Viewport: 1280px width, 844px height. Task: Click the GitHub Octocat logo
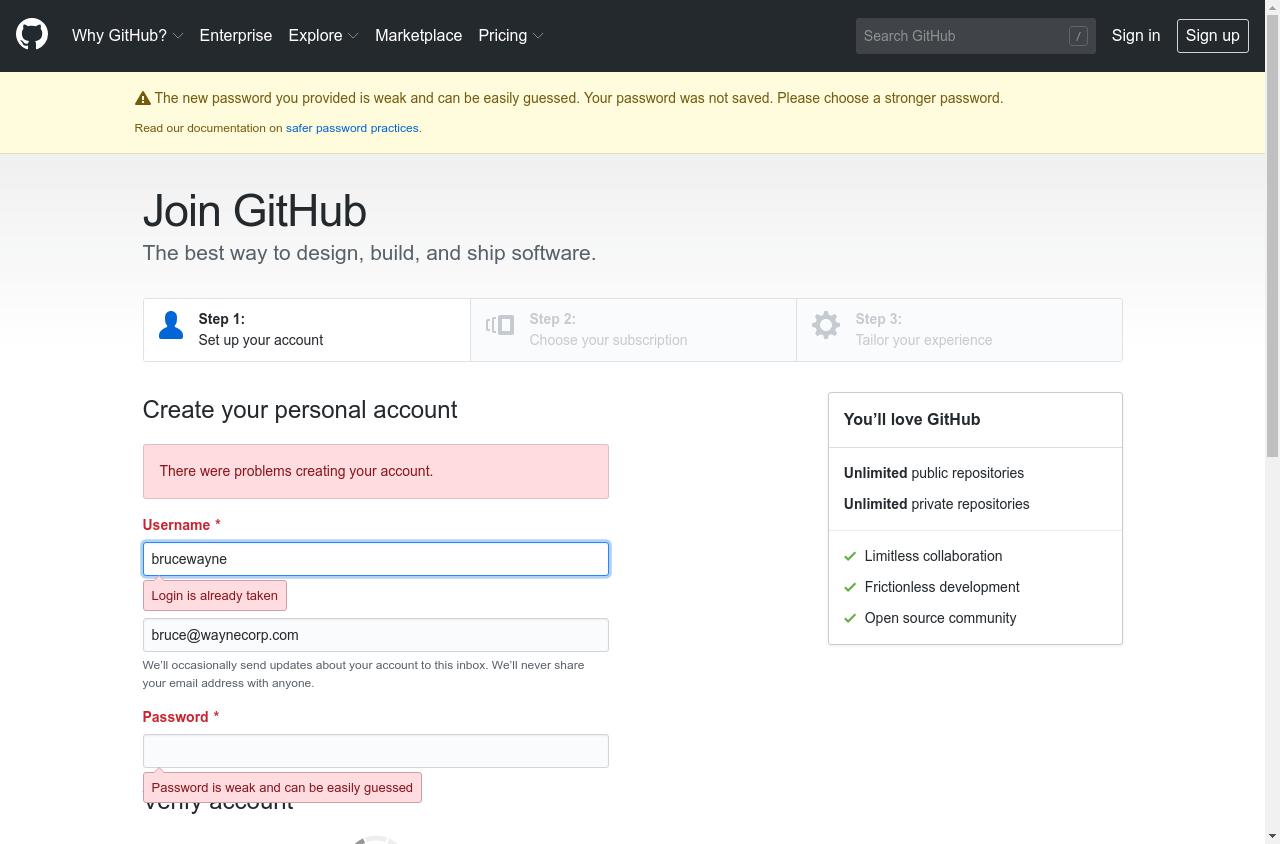pyautogui.click(x=31, y=35)
